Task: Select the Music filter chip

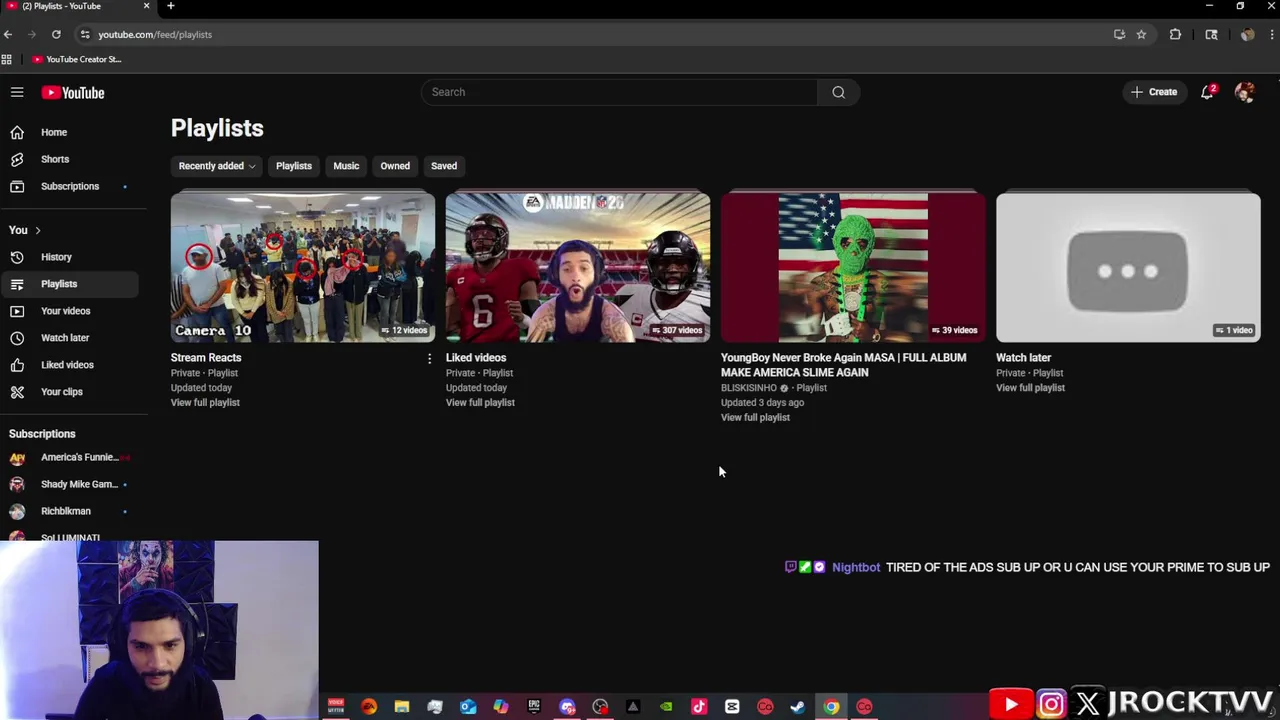Action: point(346,166)
